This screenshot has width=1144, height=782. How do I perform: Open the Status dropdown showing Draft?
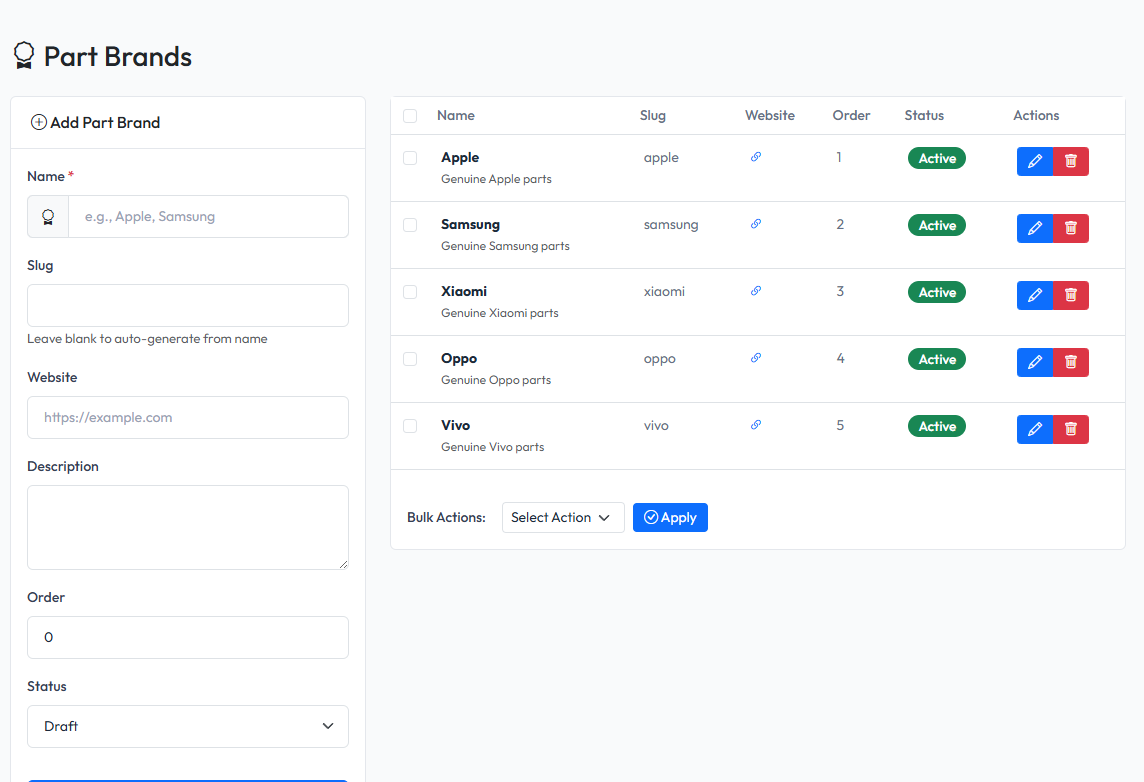pyautogui.click(x=188, y=726)
